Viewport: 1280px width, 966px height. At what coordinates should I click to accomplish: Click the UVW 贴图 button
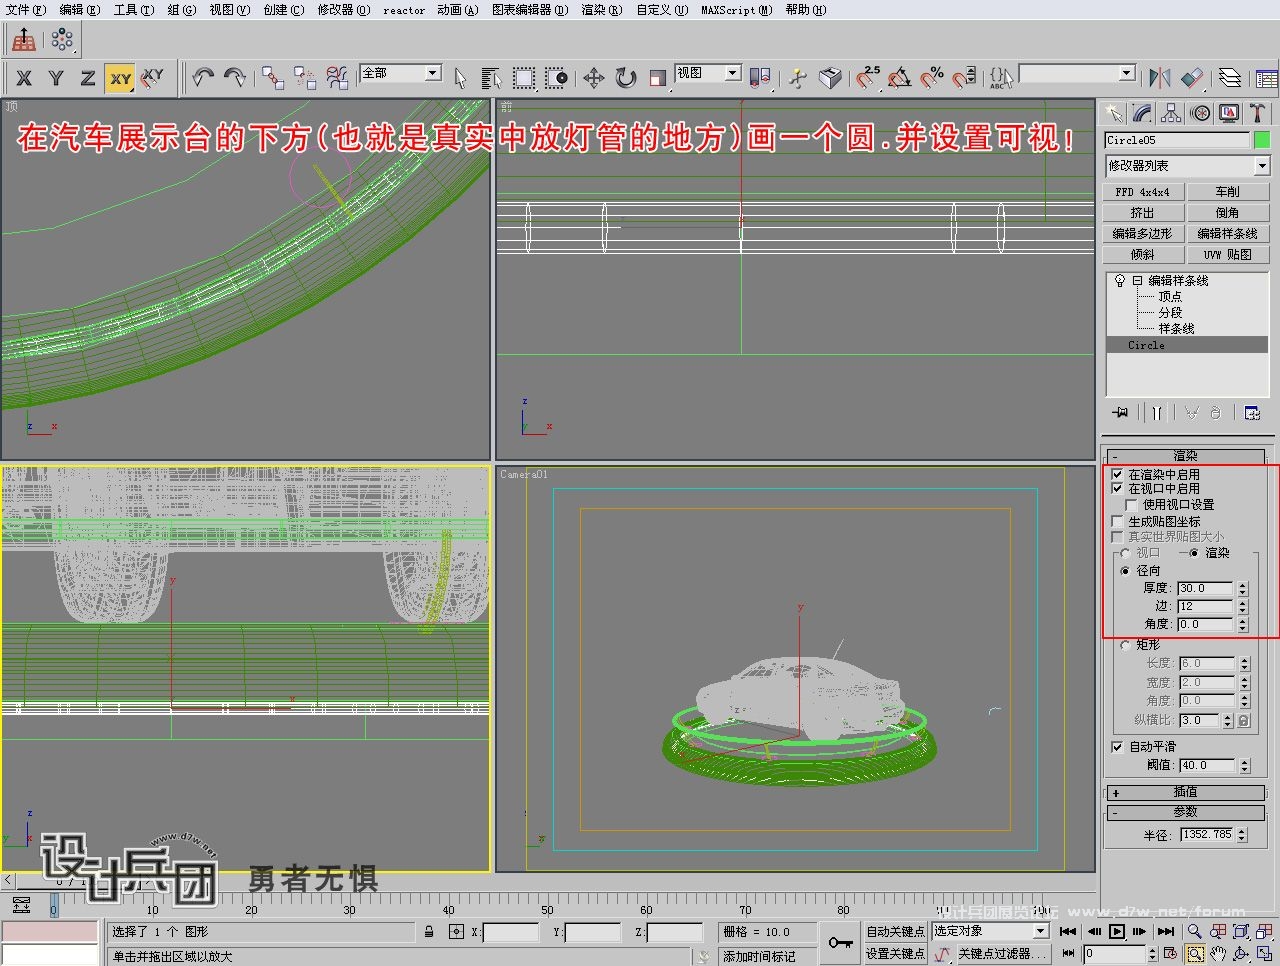pos(1228,255)
